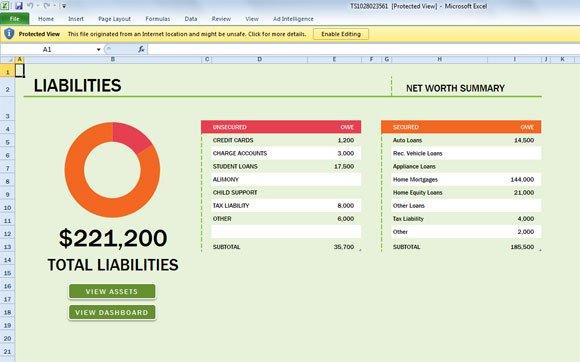The height and width of the screenshot is (362, 580).
Task: Click the VIEW DASHBOARD button
Action: click(112, 312)
